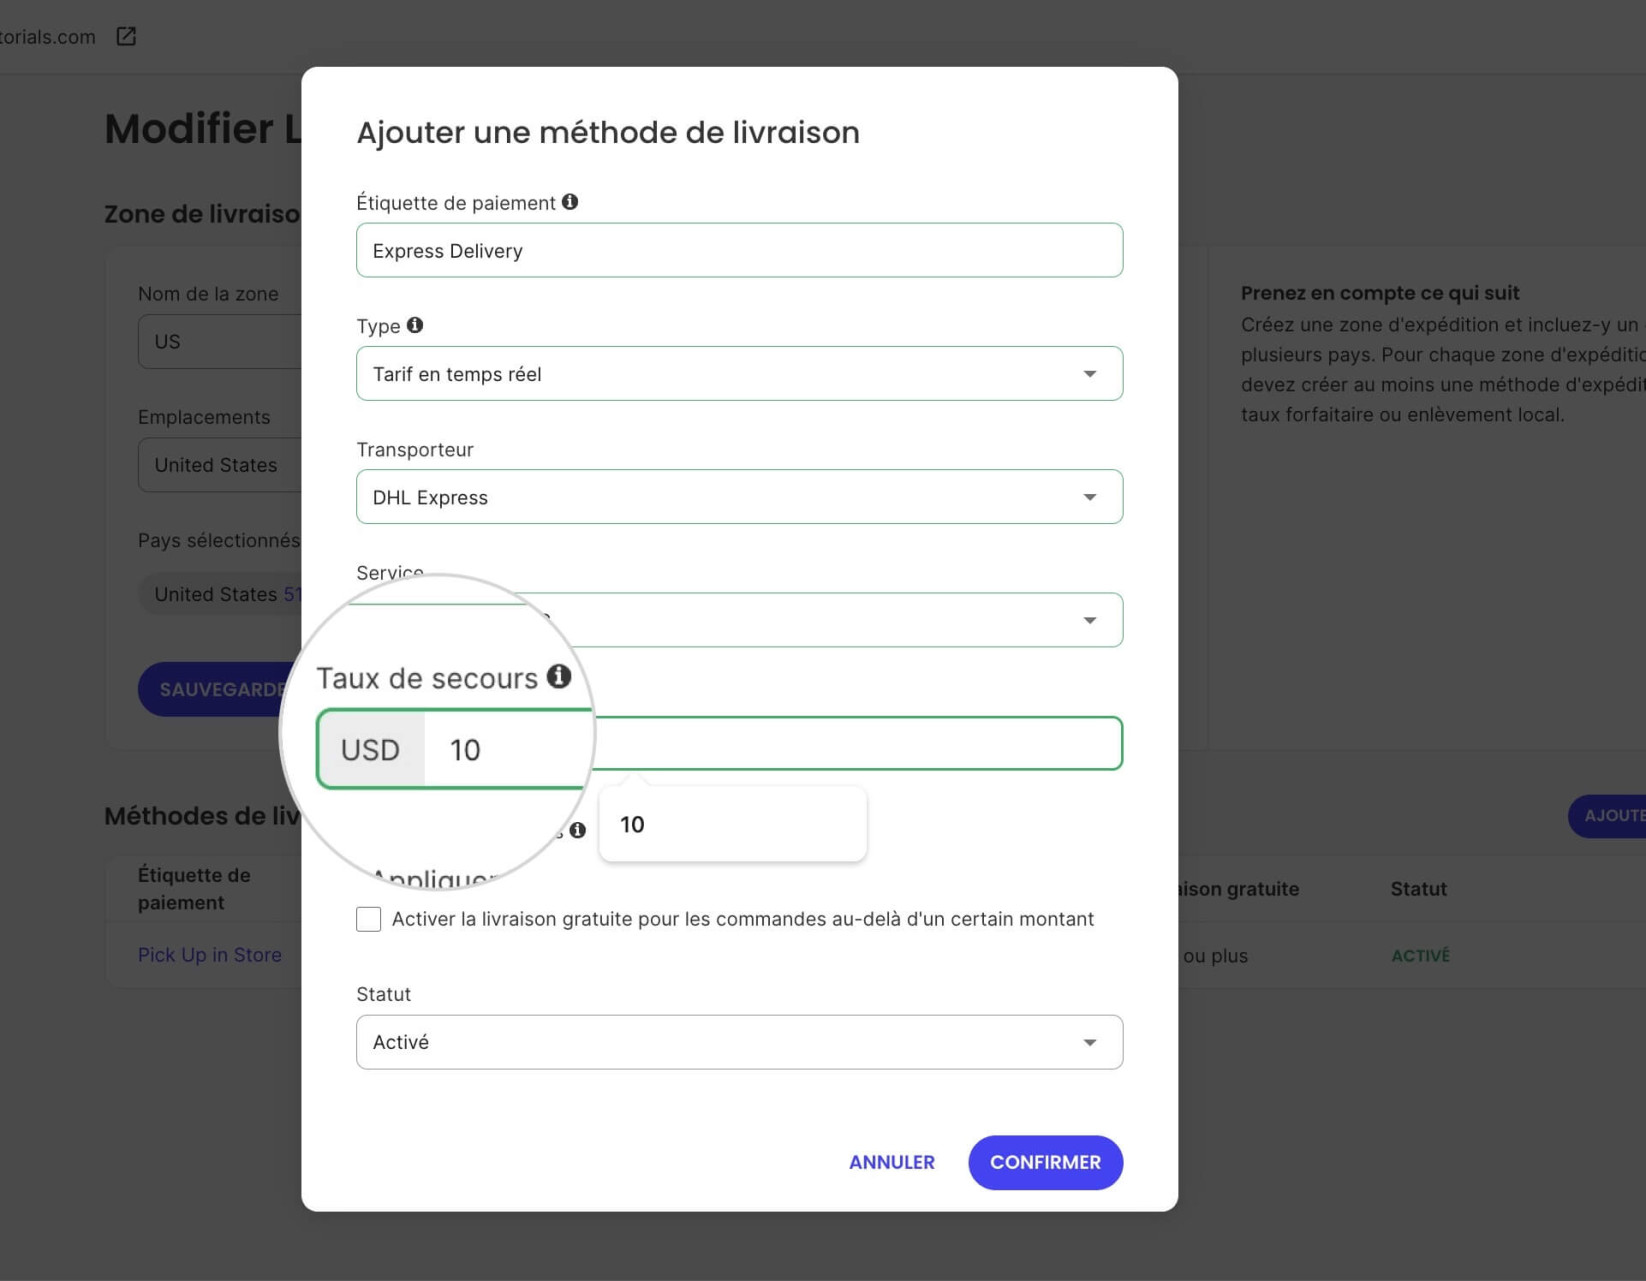
Task: Click the info icon next to Taux de secours
Action: click(559, 677)
